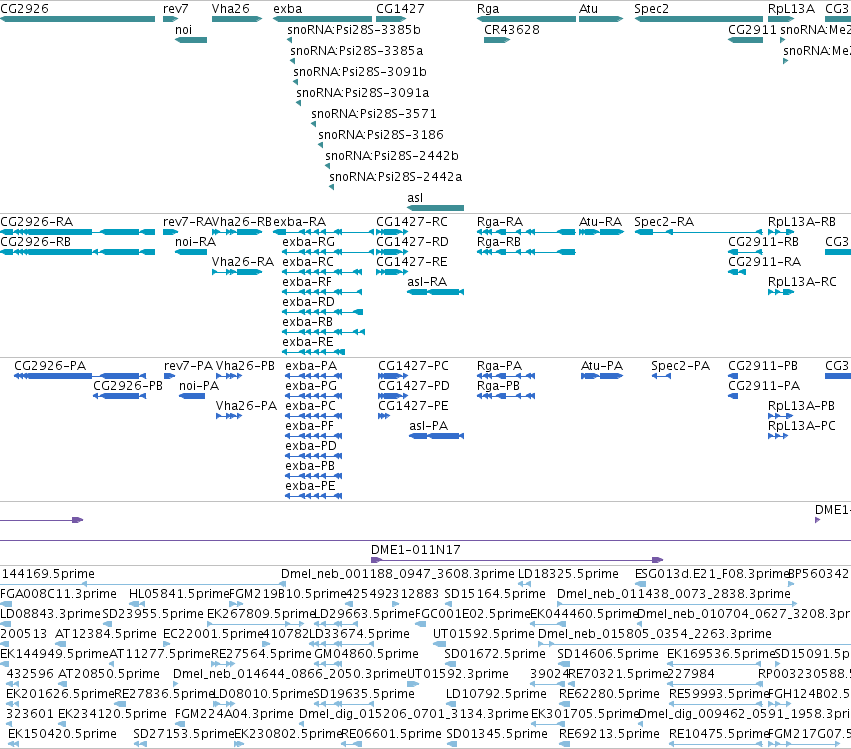Click the CG2926-PA protein feature

80,376
